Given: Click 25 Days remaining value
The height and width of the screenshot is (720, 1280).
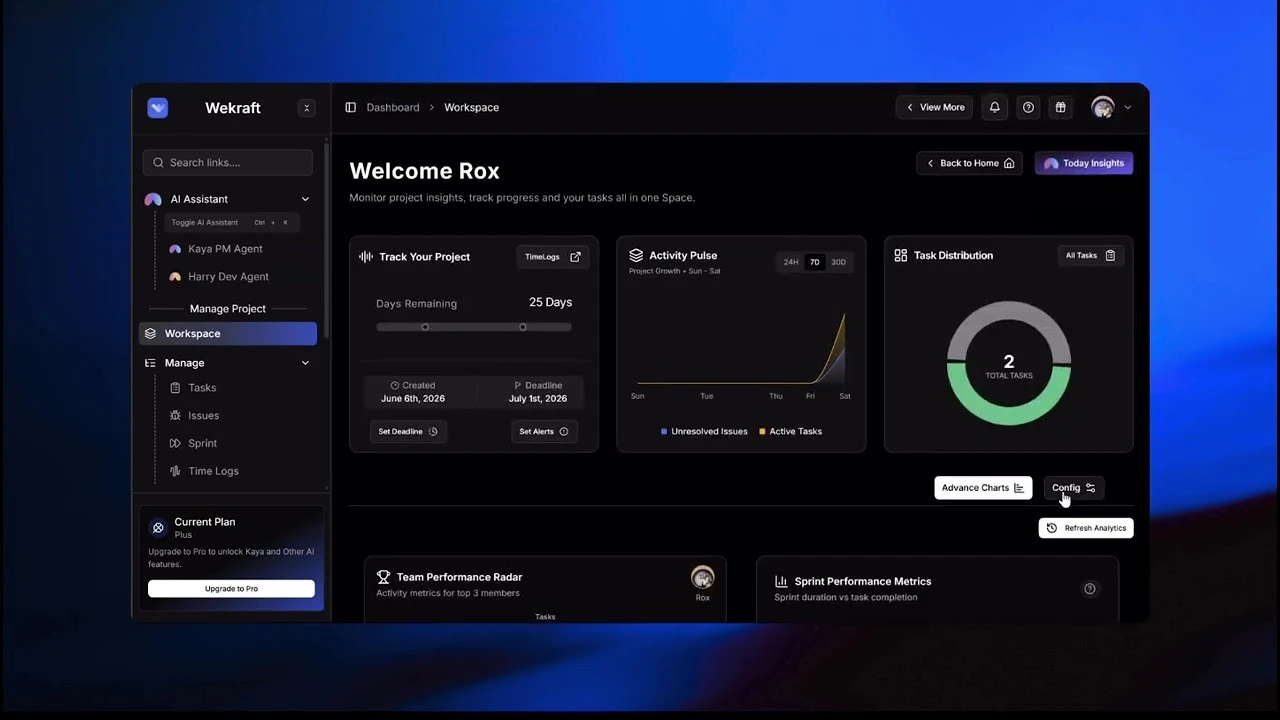Looking at the screenshot, I should pyautogui.click(x=550, y=302).
